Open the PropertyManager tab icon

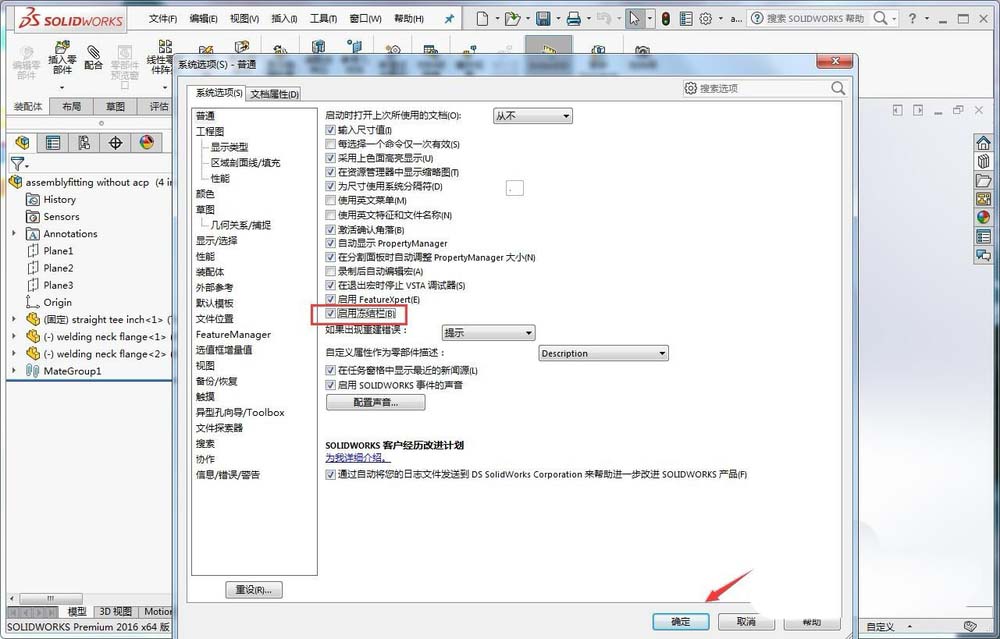click(53, 143)
